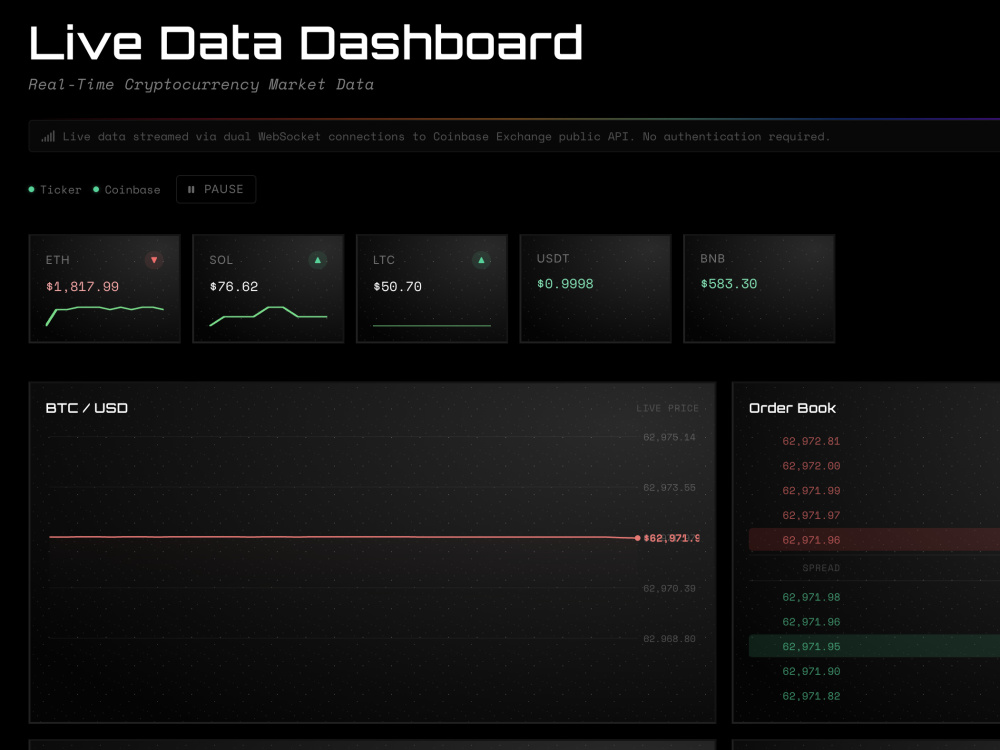Viewport: 1000px width, 750px height.
Task: Select the LTC sparkline chart
Action: [432, 325]
